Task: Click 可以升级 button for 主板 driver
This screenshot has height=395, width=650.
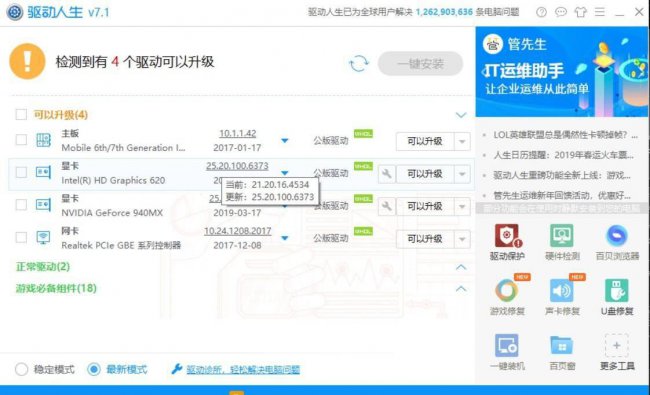Action: coord(425,141)
